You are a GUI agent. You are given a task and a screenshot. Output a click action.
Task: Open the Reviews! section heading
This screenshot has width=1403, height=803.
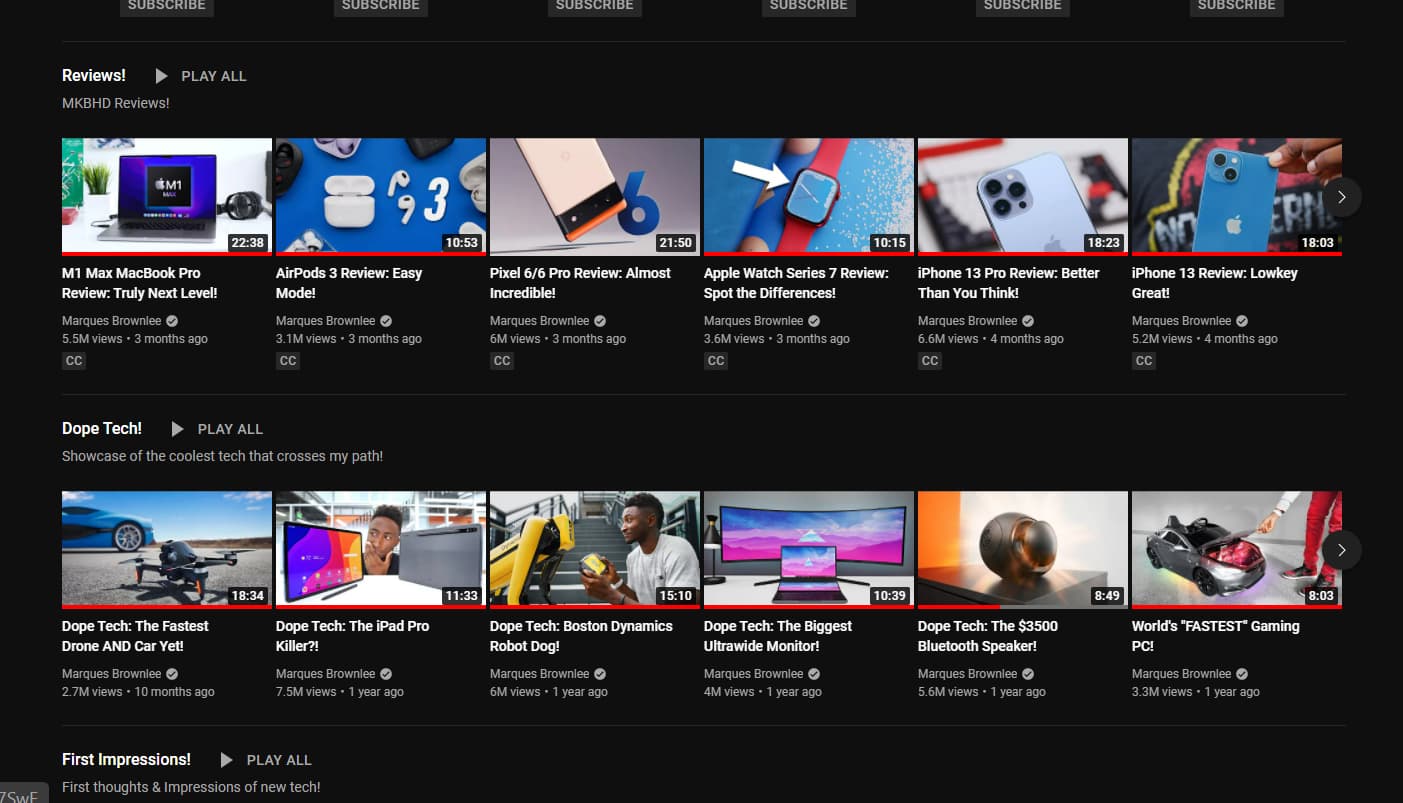pyautogui.click(x=94, y=76)
